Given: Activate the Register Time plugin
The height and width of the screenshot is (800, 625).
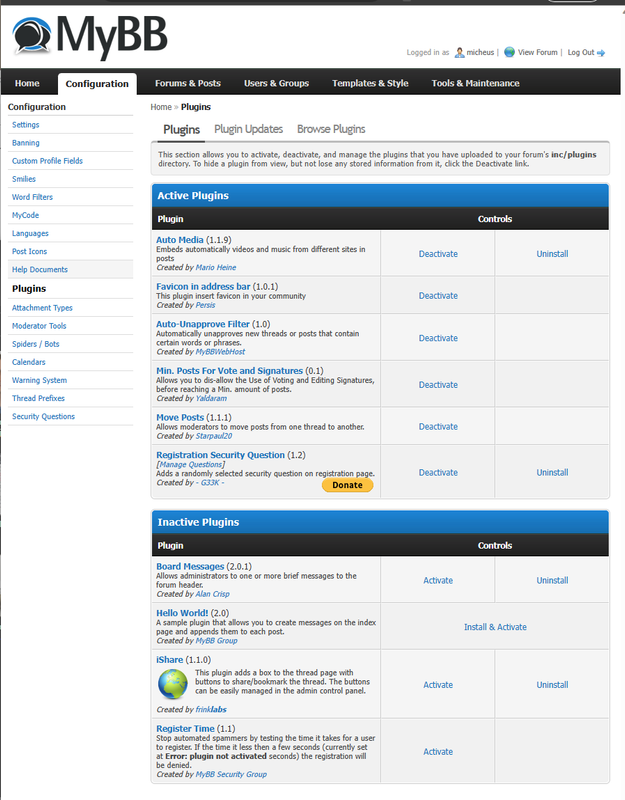Looking at the screenshot, I should pyautogui.click(x=438, y=752).
